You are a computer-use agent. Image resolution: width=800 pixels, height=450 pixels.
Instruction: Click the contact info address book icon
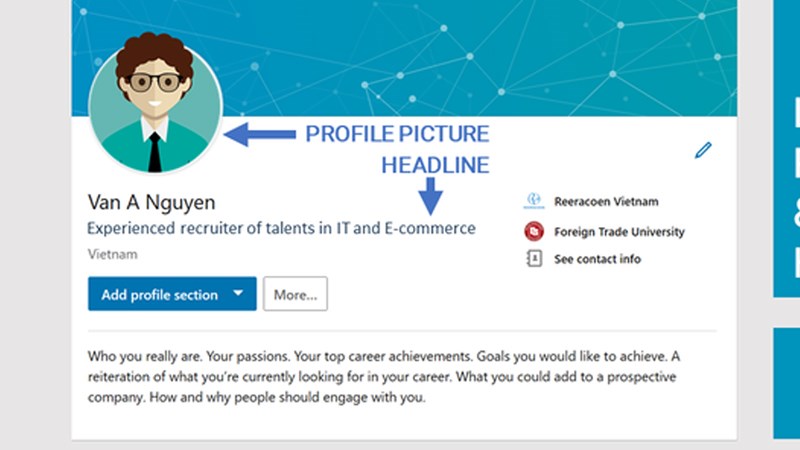pos(534,259)
